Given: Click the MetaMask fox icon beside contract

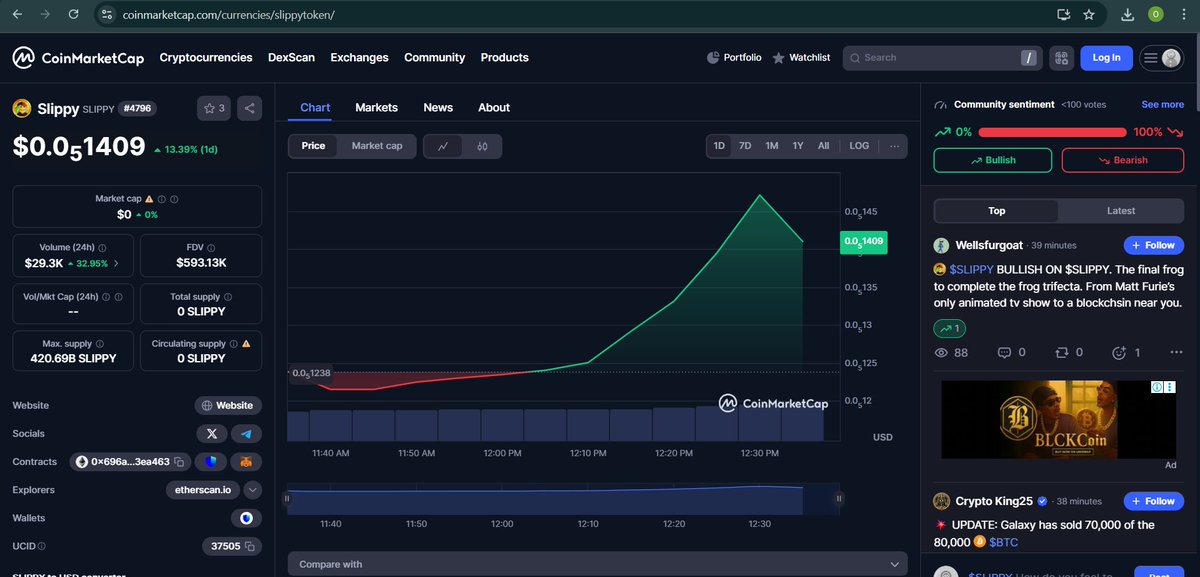Looking at the screenshot, I should click(246, 462).
